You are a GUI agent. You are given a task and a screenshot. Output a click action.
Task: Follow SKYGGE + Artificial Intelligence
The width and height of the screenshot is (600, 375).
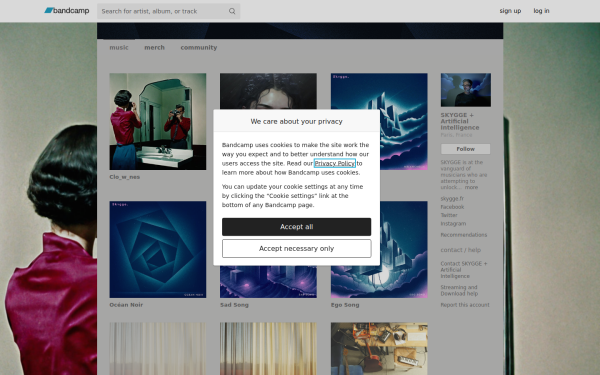coord(465,149)
